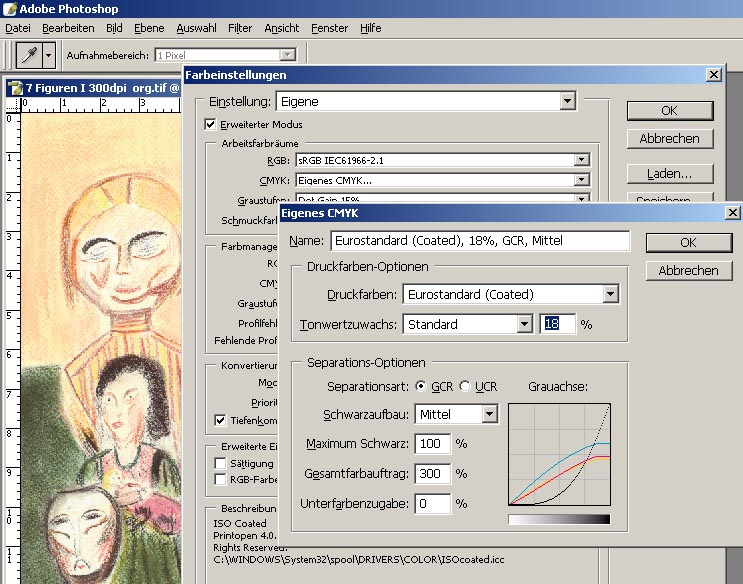Expand the Aufnahmebereich dropdown
This screenshot has height=584, width=743.
[x=287, y=55]
